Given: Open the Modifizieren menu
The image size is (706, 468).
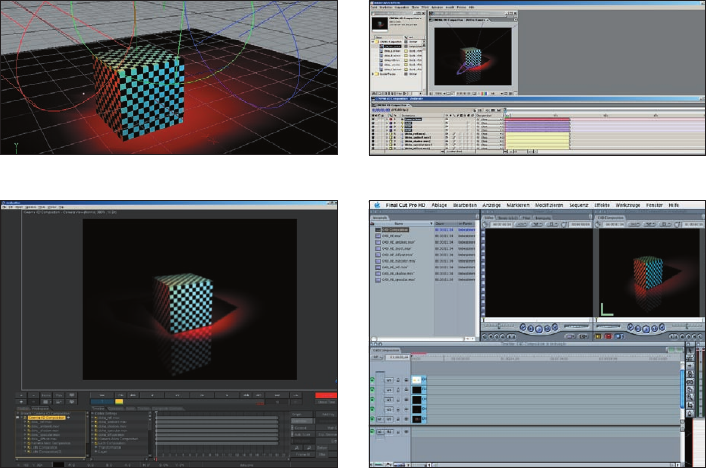Looking at the screenshot, I should click(x=549, y=205).
